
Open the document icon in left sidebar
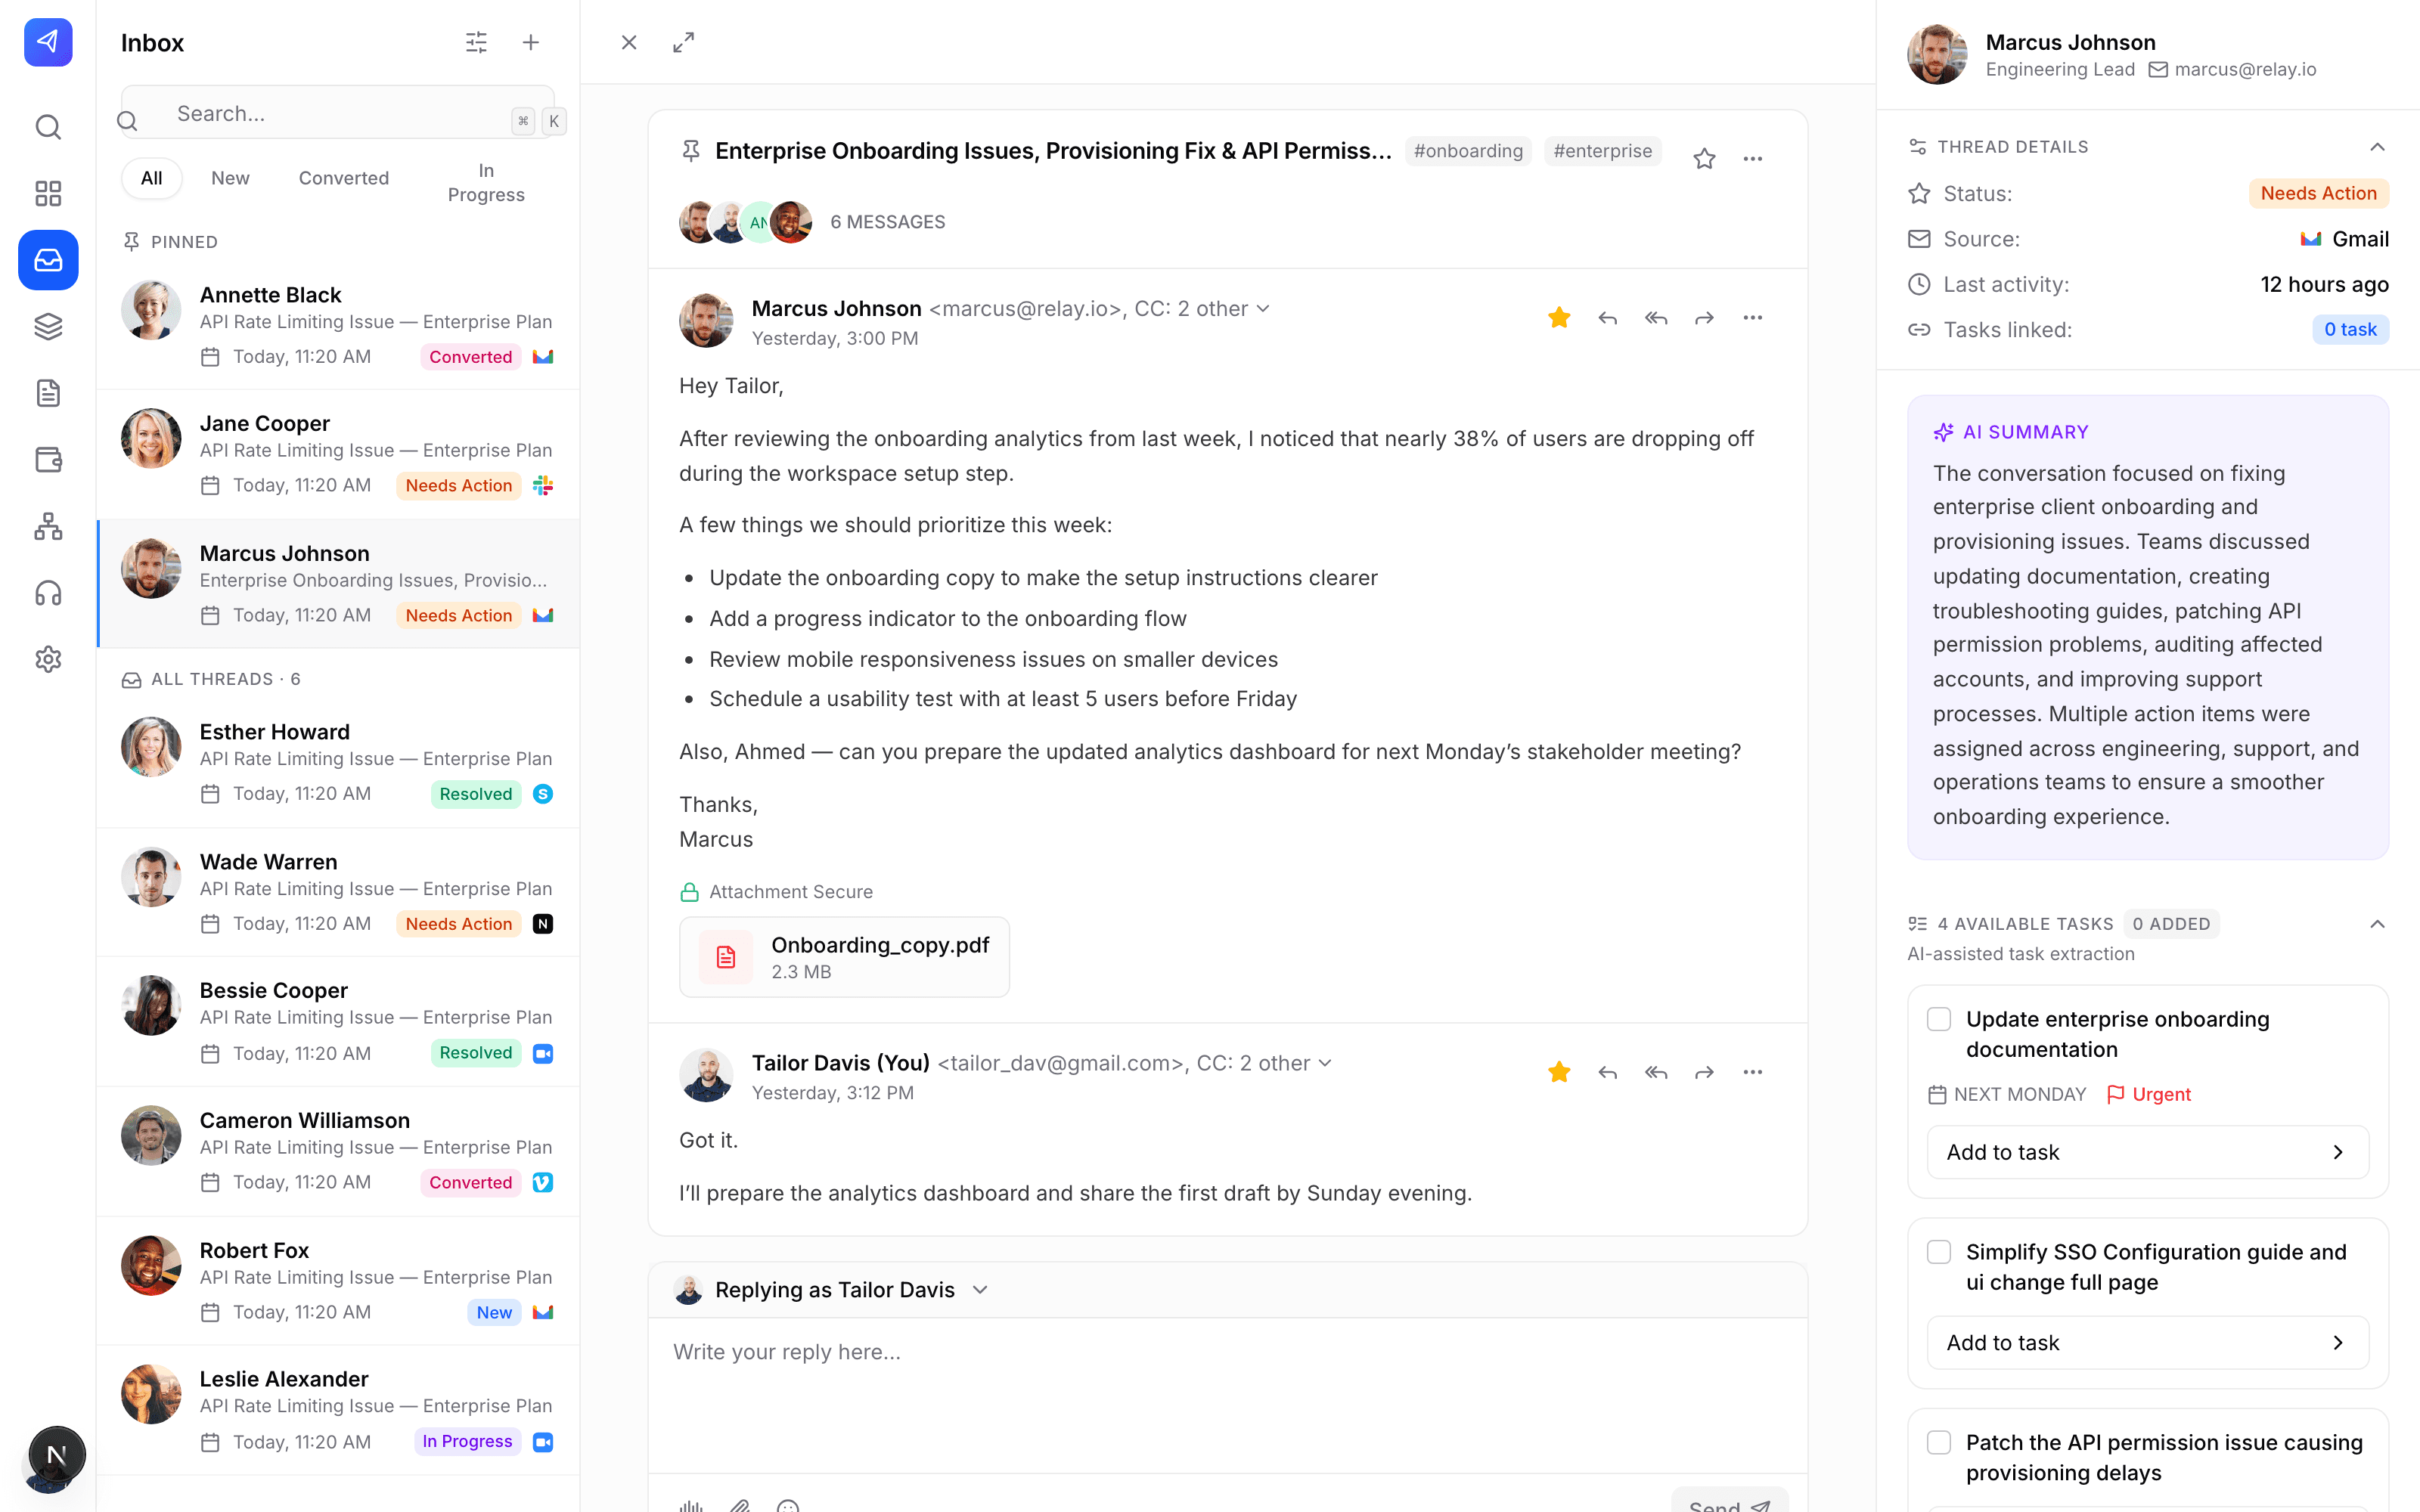coord(48,393)
